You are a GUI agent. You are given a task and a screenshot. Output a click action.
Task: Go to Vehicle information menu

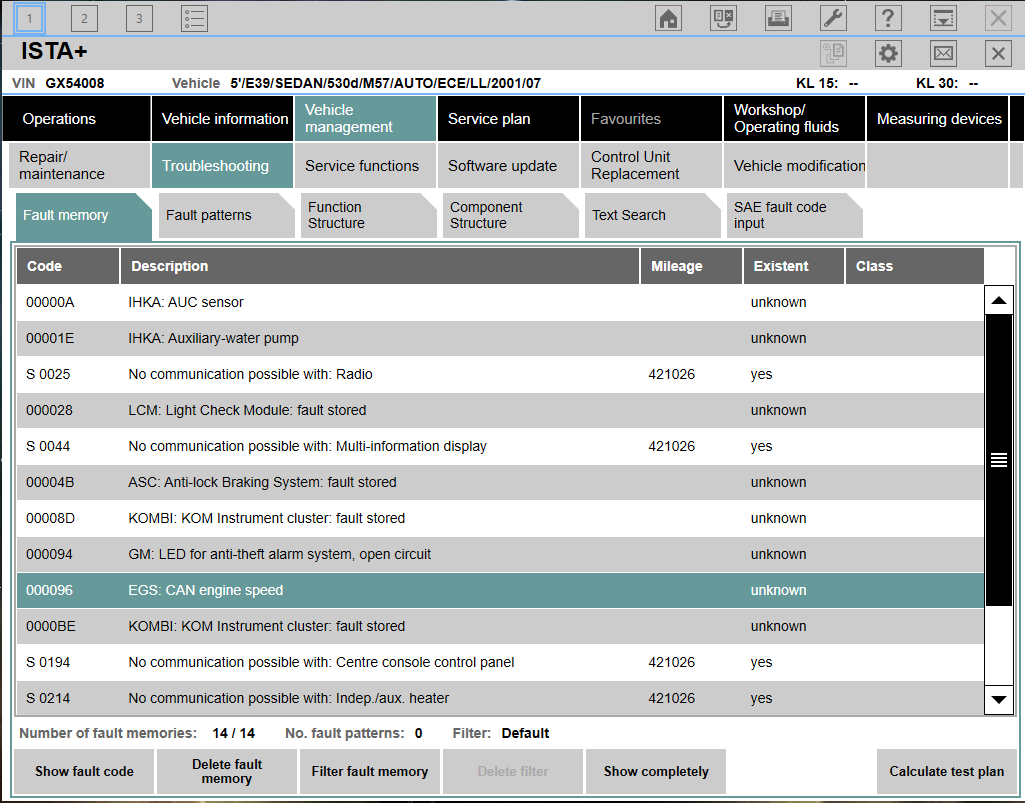pos(224,119)
